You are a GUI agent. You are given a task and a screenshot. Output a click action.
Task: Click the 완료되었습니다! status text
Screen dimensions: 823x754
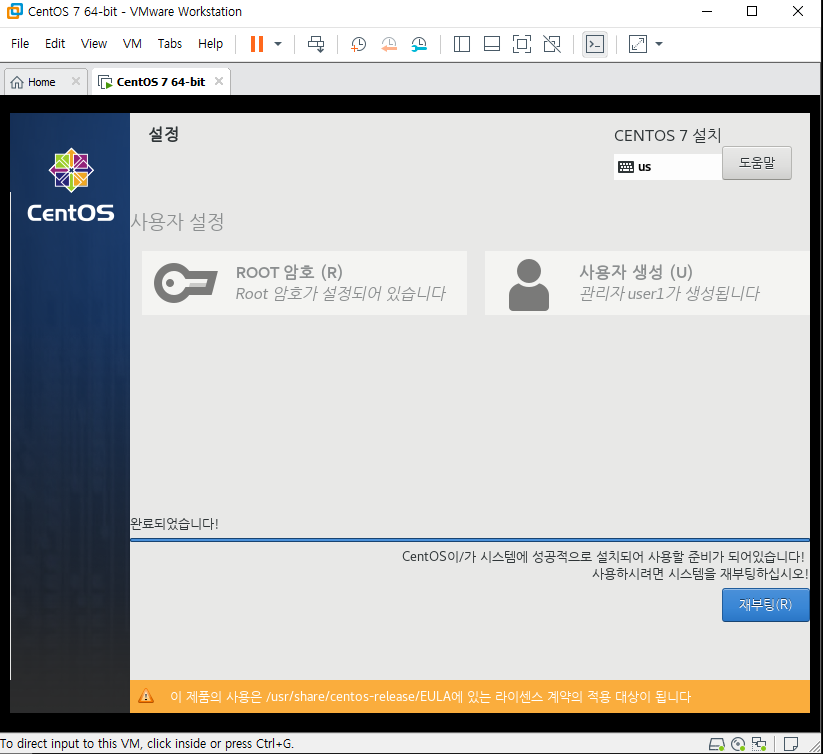click(x=174, y=524)
